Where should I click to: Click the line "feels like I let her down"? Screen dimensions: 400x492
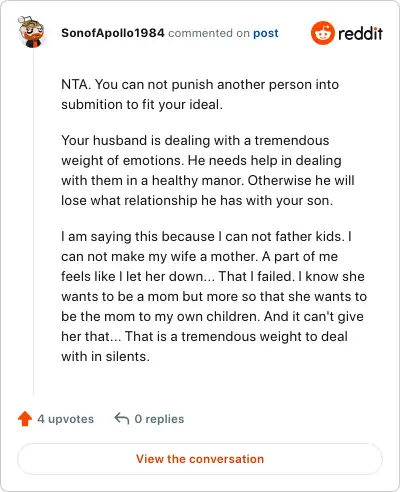(x=213, y=276)
